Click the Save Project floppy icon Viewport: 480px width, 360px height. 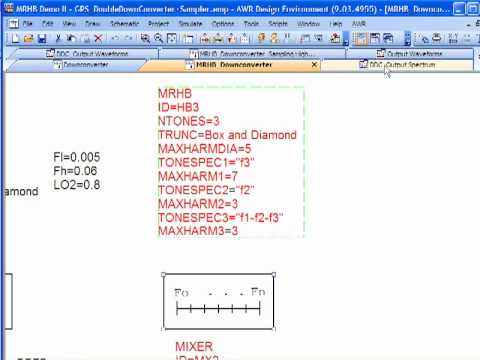tap(42, 38)
